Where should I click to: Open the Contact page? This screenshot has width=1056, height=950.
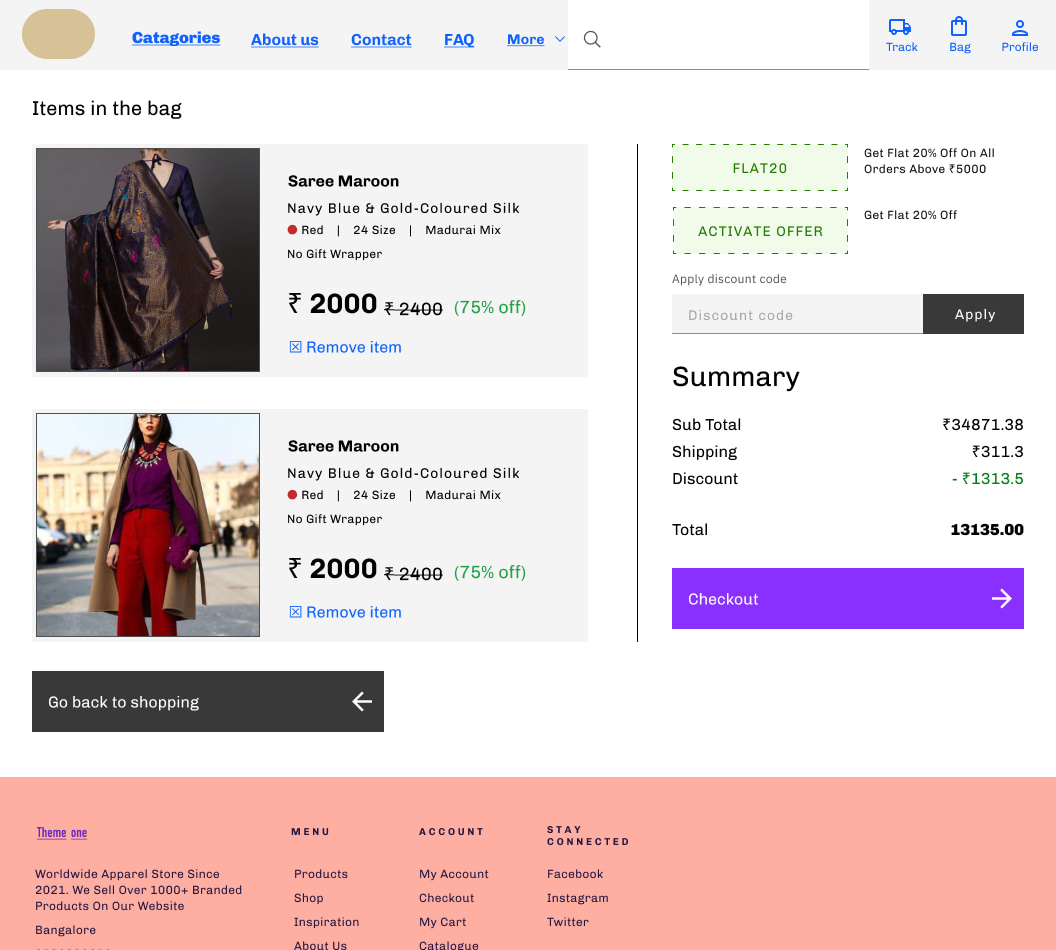(x=381, y=40)
